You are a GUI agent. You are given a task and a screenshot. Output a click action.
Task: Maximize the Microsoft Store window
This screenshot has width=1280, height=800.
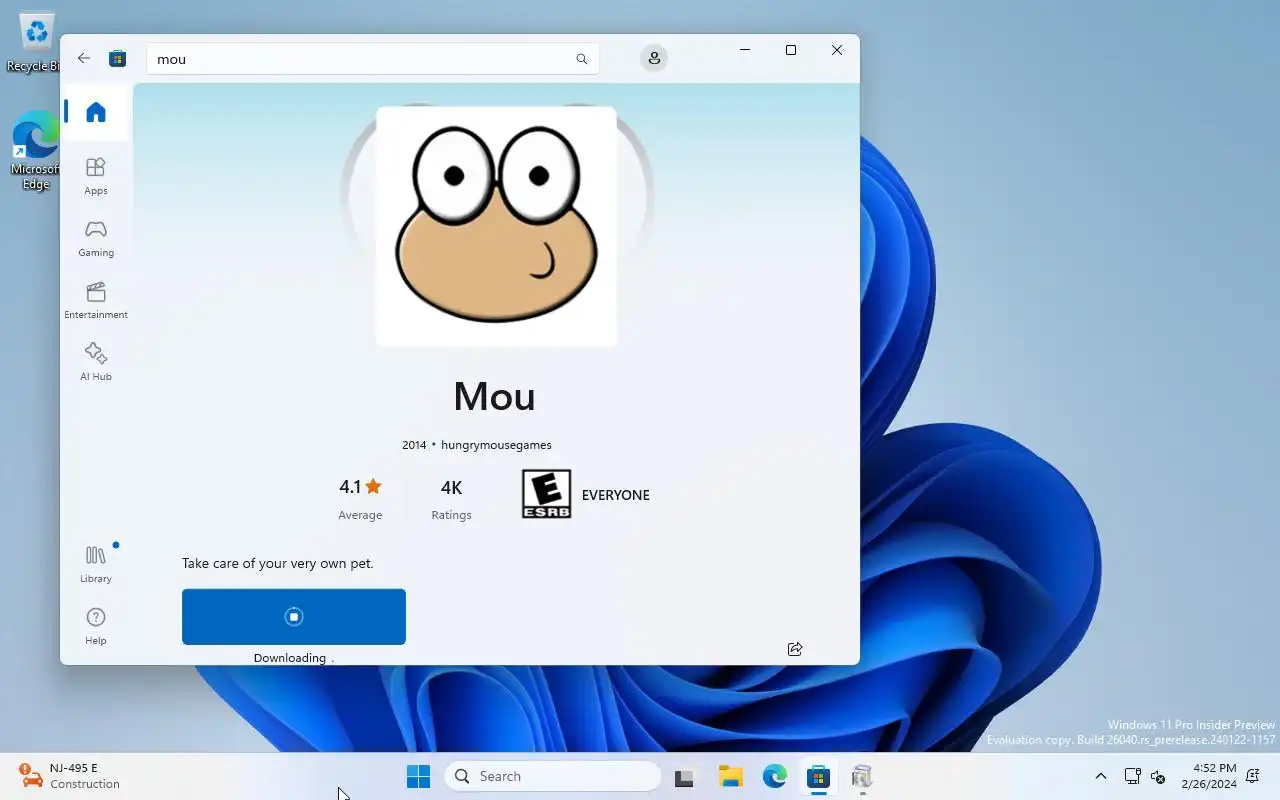pos(791,50)
